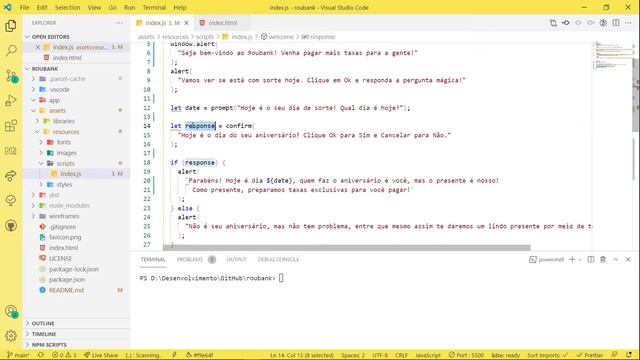Image resolution: width=640 pixels, height=360 pixels.
Task: Switch to the index.html editor tab
Action: 222,23
